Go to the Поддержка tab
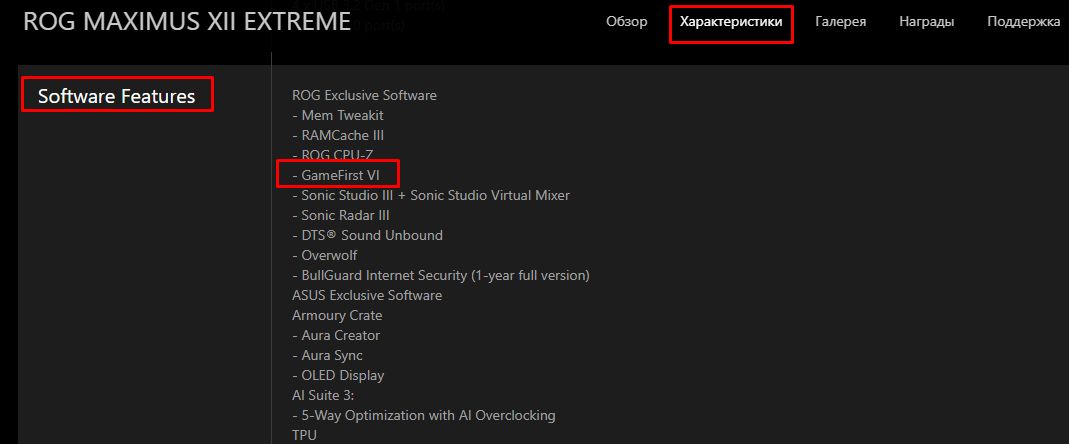 tap(1023, 22)
